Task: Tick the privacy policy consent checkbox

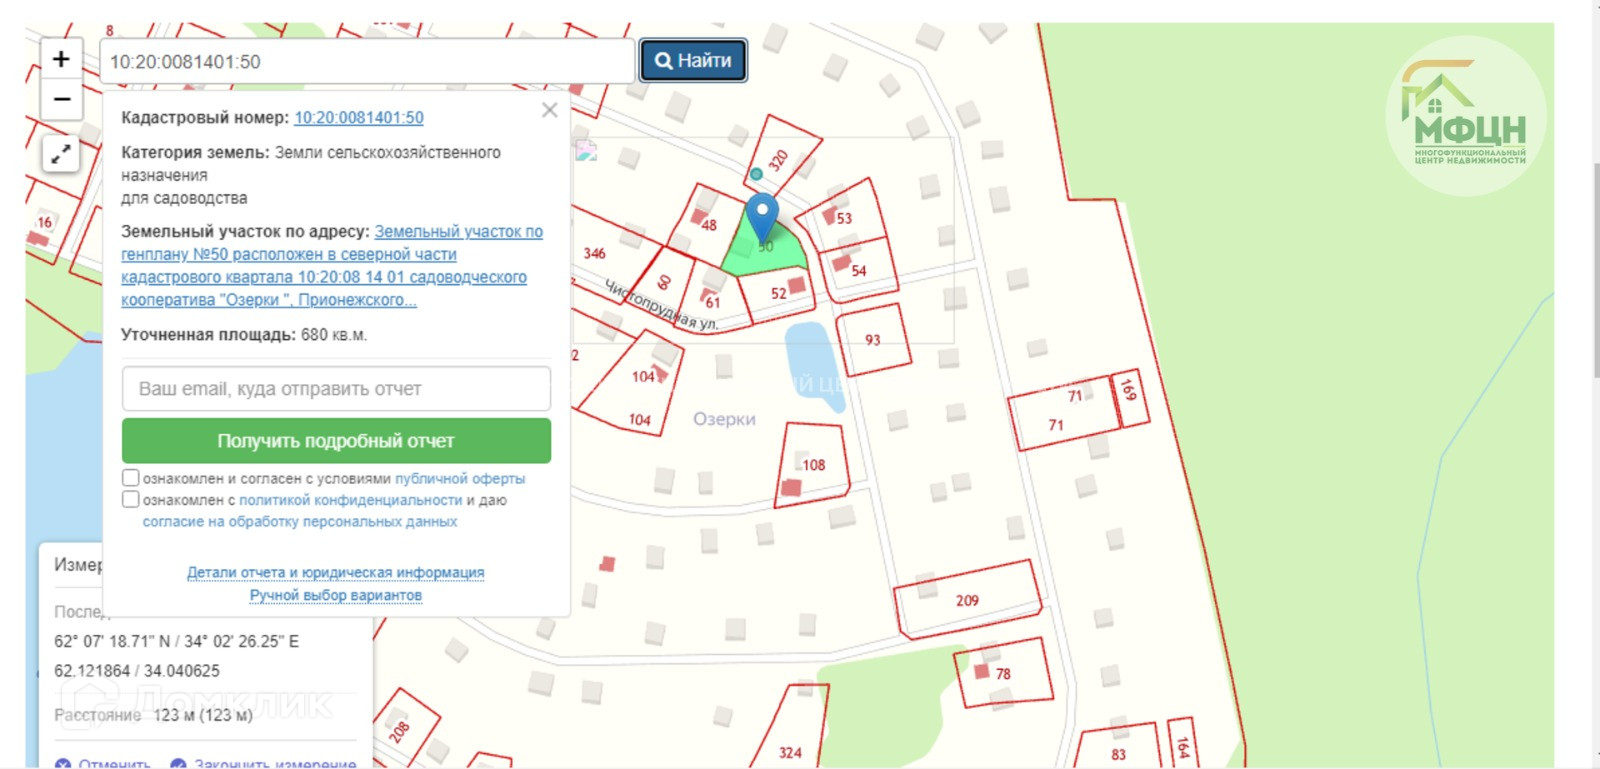Action: [130, 499]
